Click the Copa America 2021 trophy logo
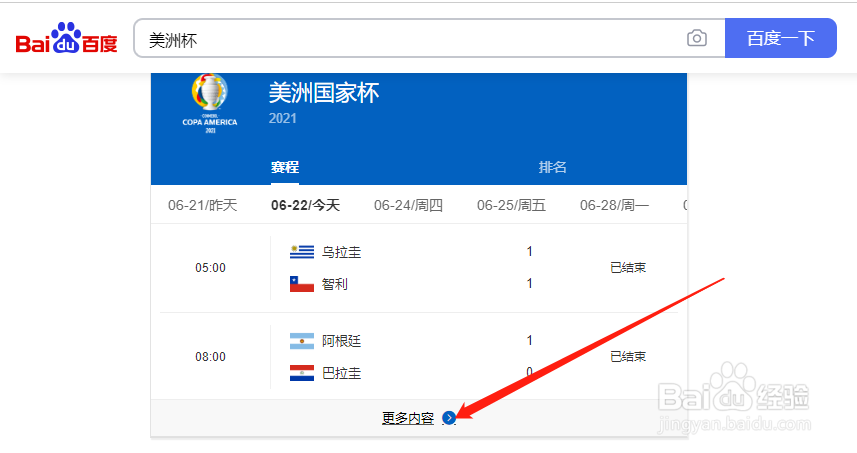The width and height of the screenshot is (857, 453). tap(210, 103)
